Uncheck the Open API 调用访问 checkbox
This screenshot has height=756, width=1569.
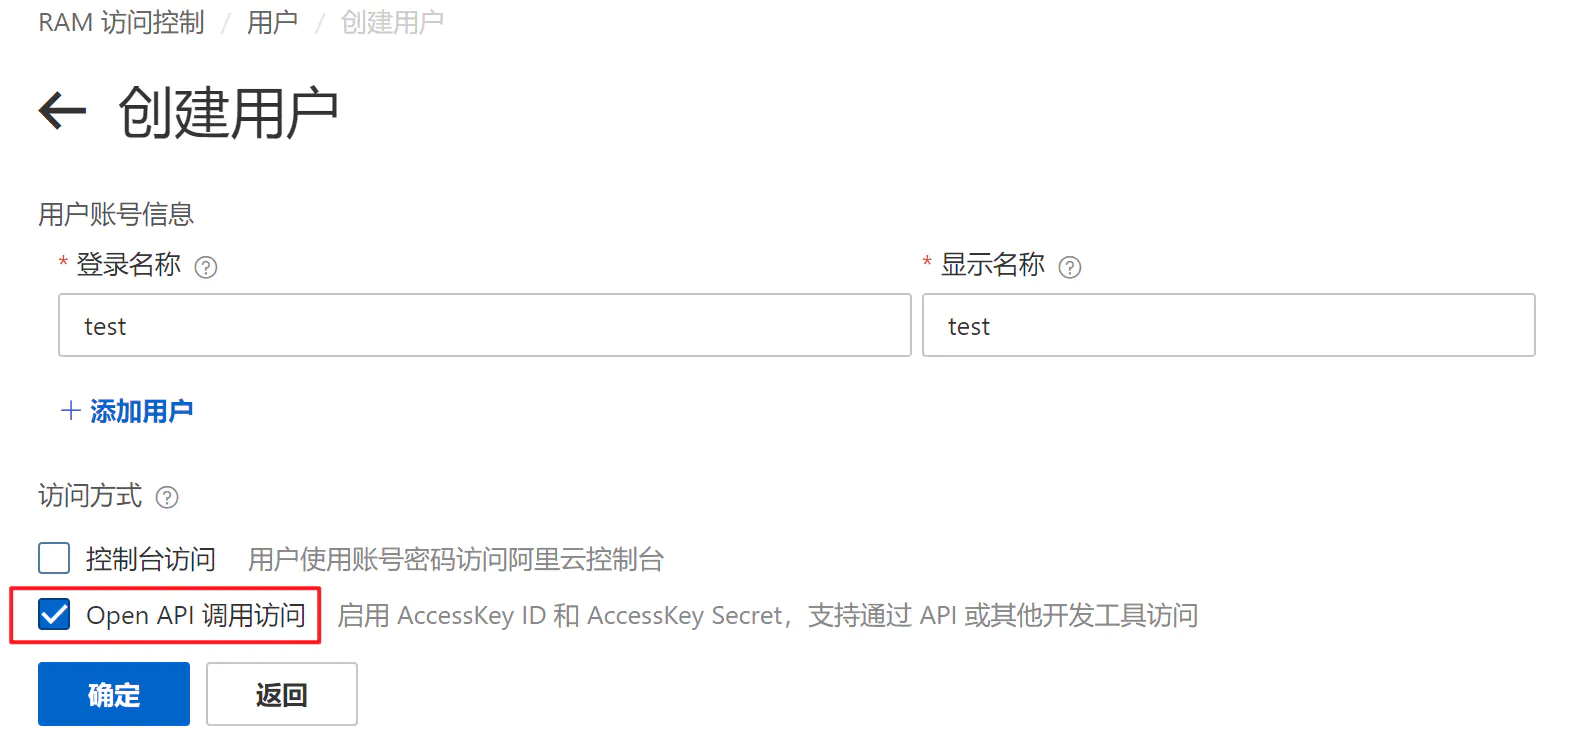[x=54, y=614]
